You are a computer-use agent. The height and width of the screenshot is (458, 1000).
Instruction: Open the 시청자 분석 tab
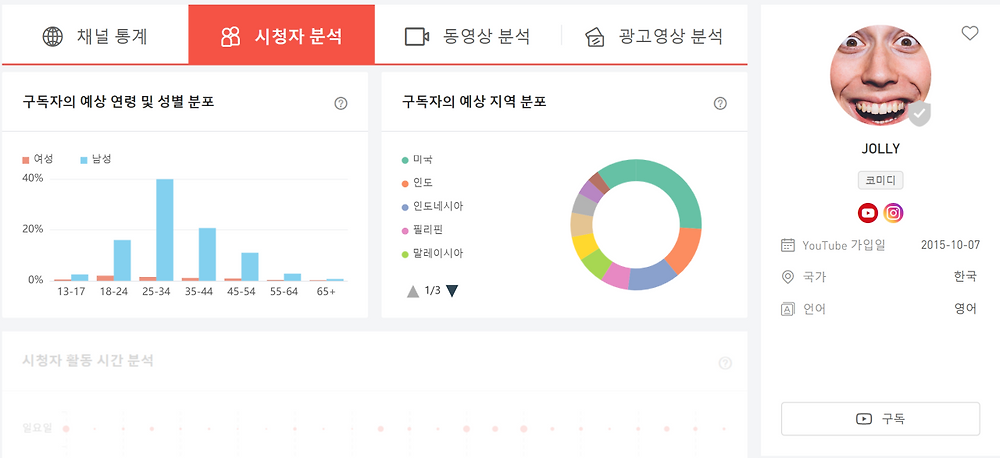point(281,37)
